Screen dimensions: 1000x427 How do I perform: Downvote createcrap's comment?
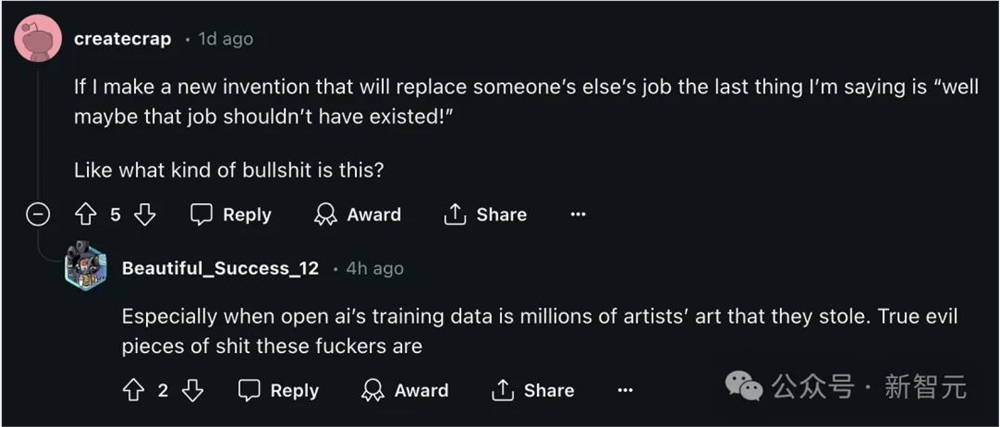(x=145, y=215)
